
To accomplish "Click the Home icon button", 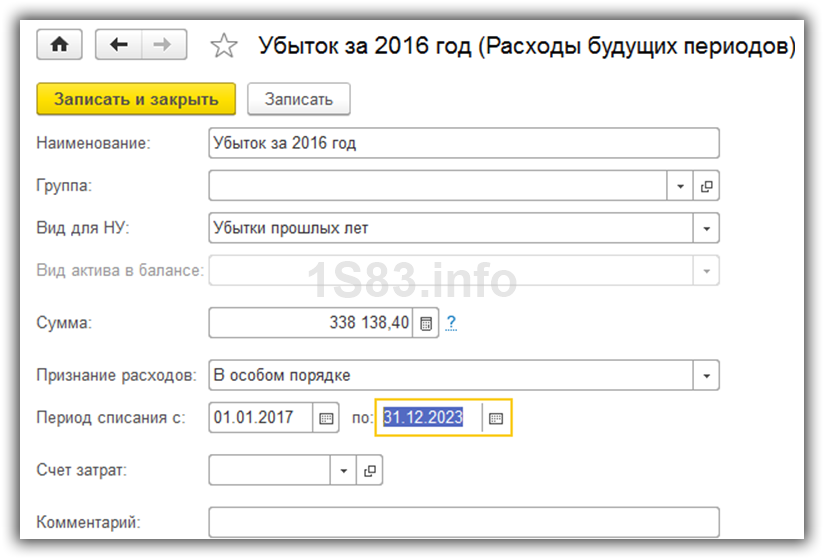I will (x=60, y=45).
